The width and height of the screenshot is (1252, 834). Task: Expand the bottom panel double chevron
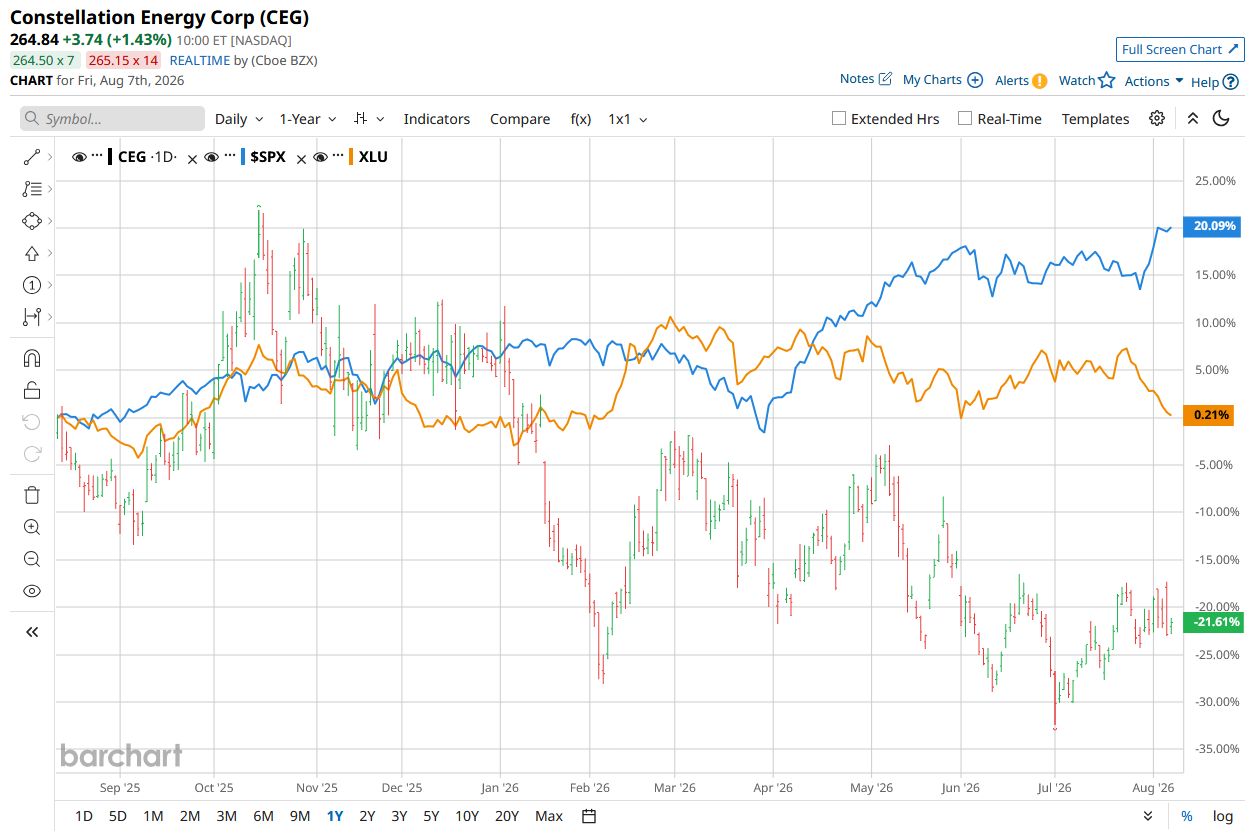[x=1149, y=816]
